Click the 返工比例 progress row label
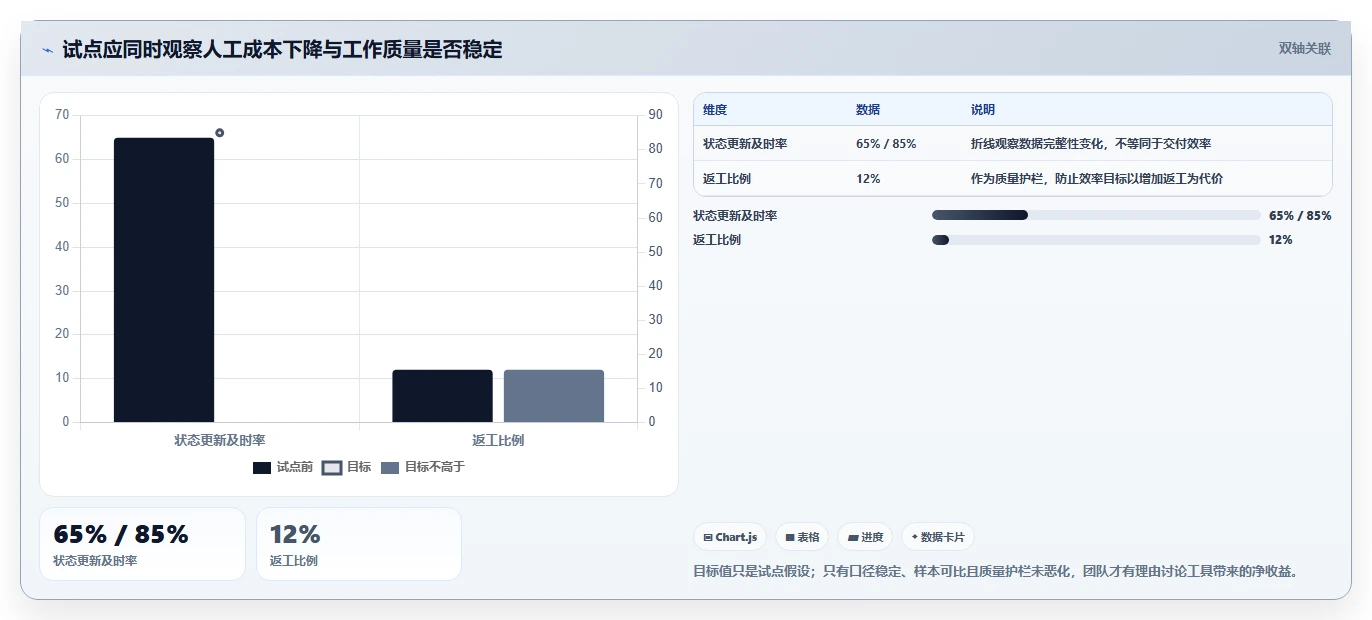 [717, 240]
